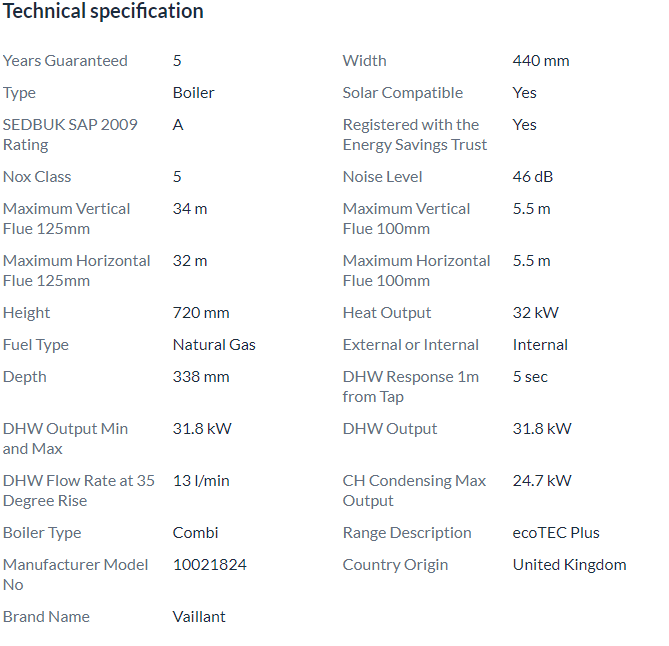Select the 46 dB noise level value
Viewport: 669px width, 646px height.
click(532, 177)
